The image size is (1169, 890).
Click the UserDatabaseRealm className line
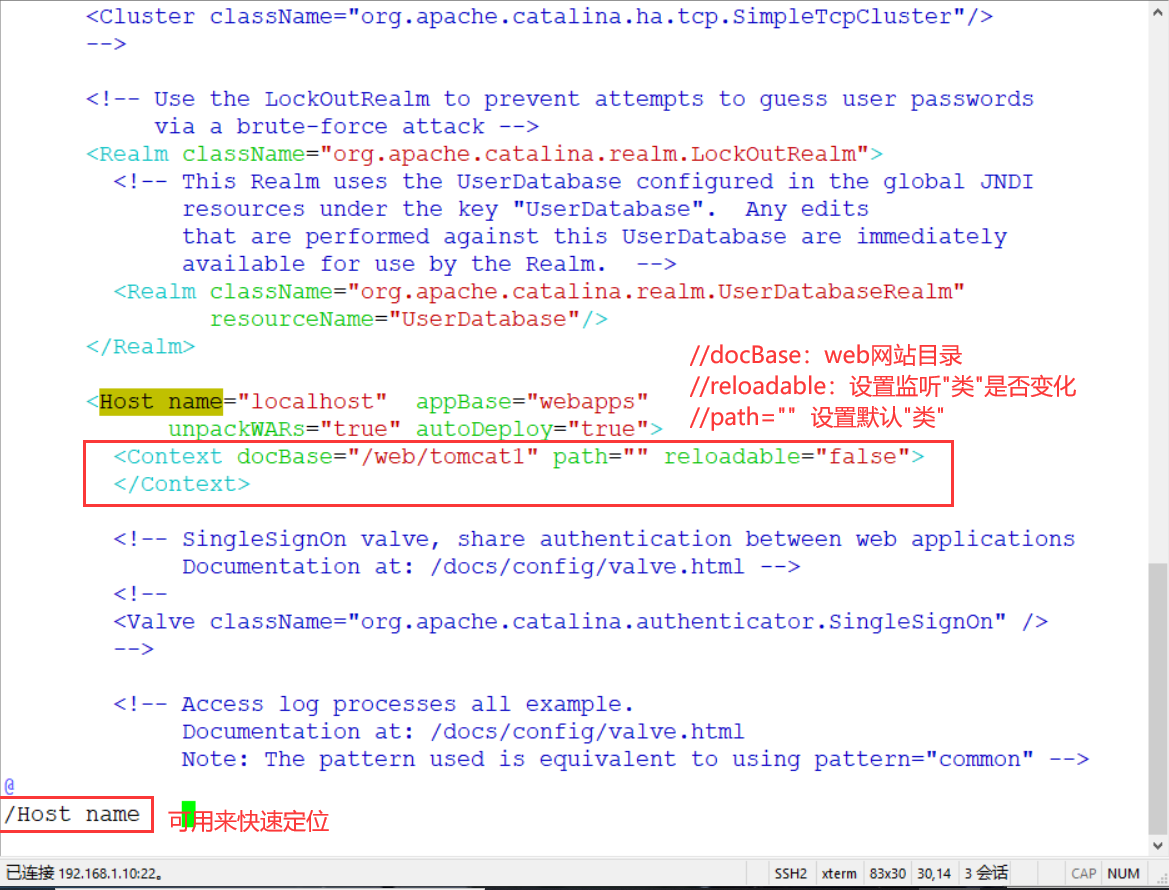pos(539,291)
